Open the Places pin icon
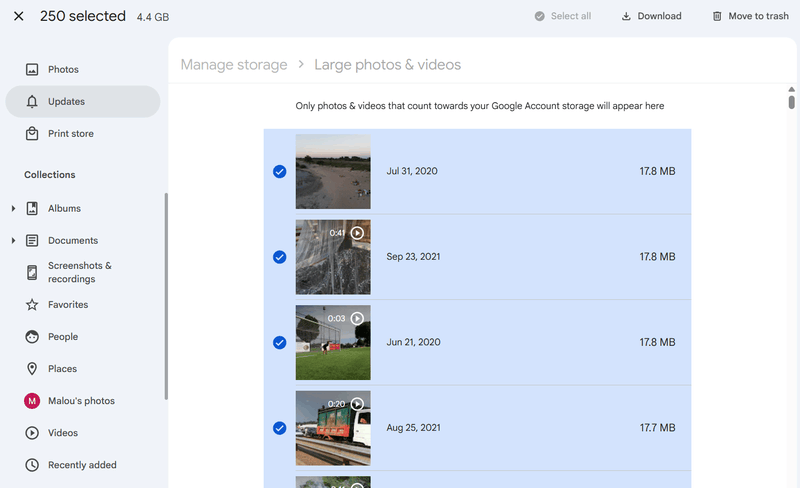The width and height of the screenshot is (800, 488). click(32, 369)
